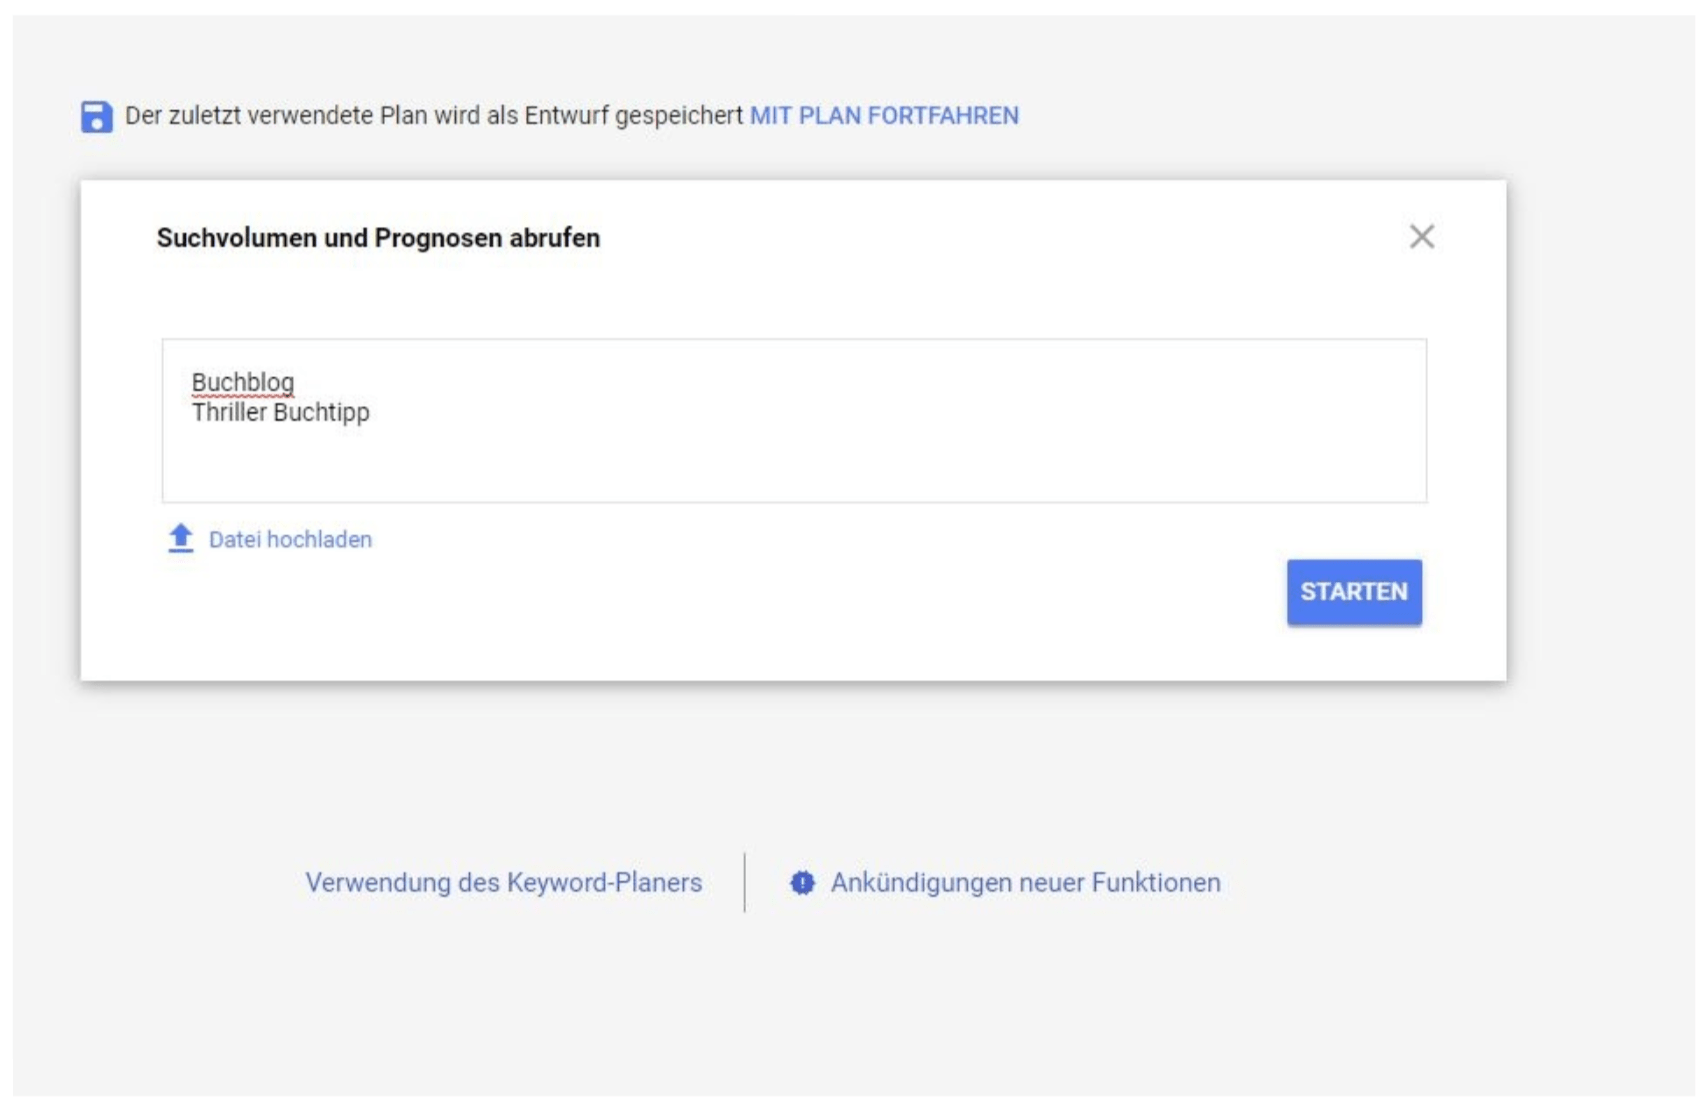Click the saved draft notice text
Image resolution: width=1701 pixels, height=1104 pixels.
tap(434, 116)
